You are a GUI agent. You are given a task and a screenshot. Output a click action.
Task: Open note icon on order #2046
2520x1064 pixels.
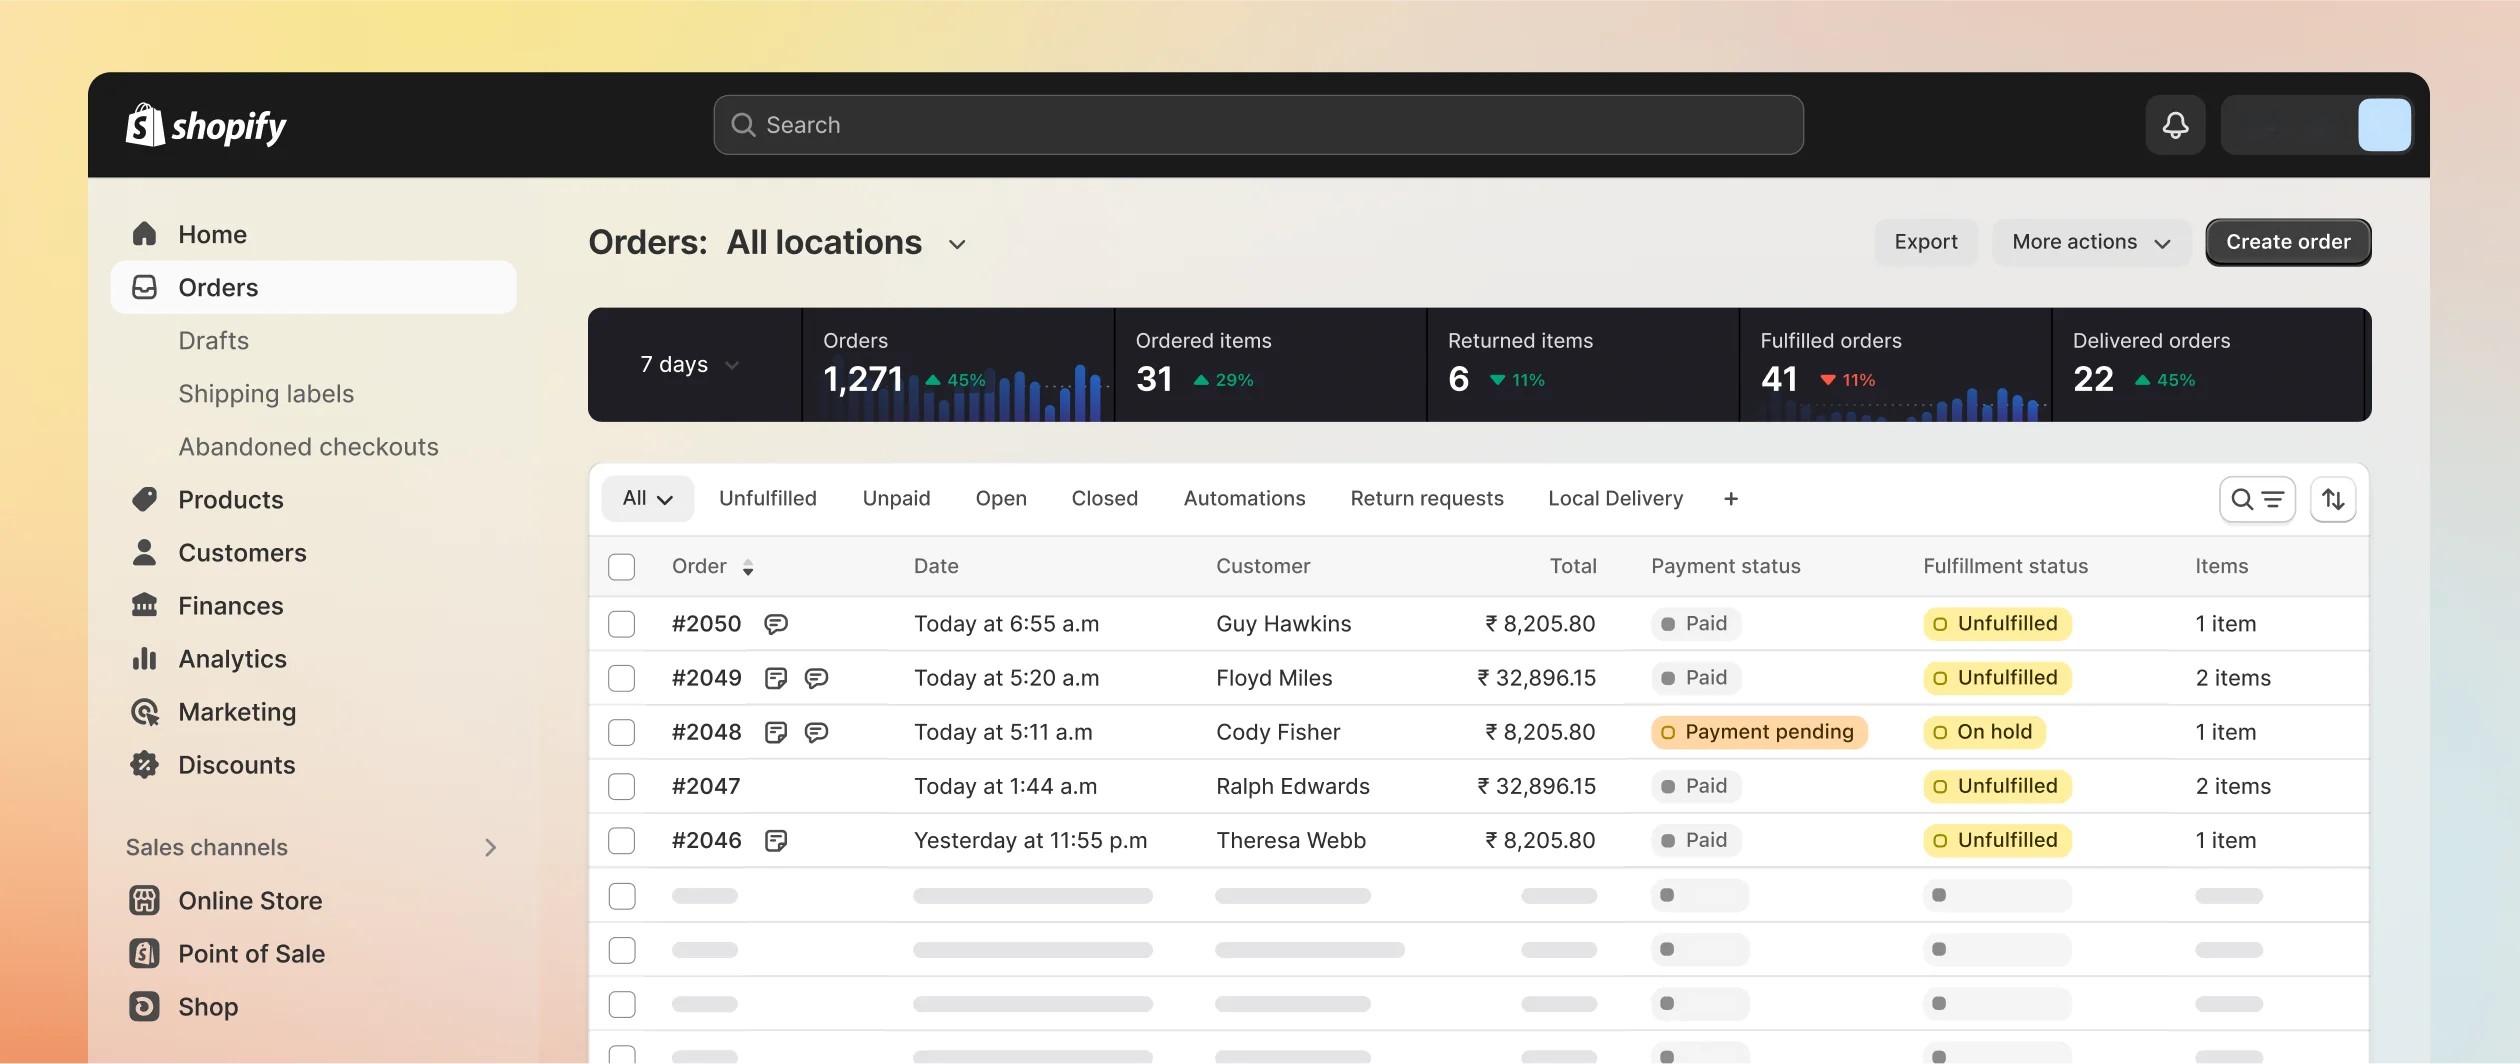pyautogui.click(x=776, y=840)
